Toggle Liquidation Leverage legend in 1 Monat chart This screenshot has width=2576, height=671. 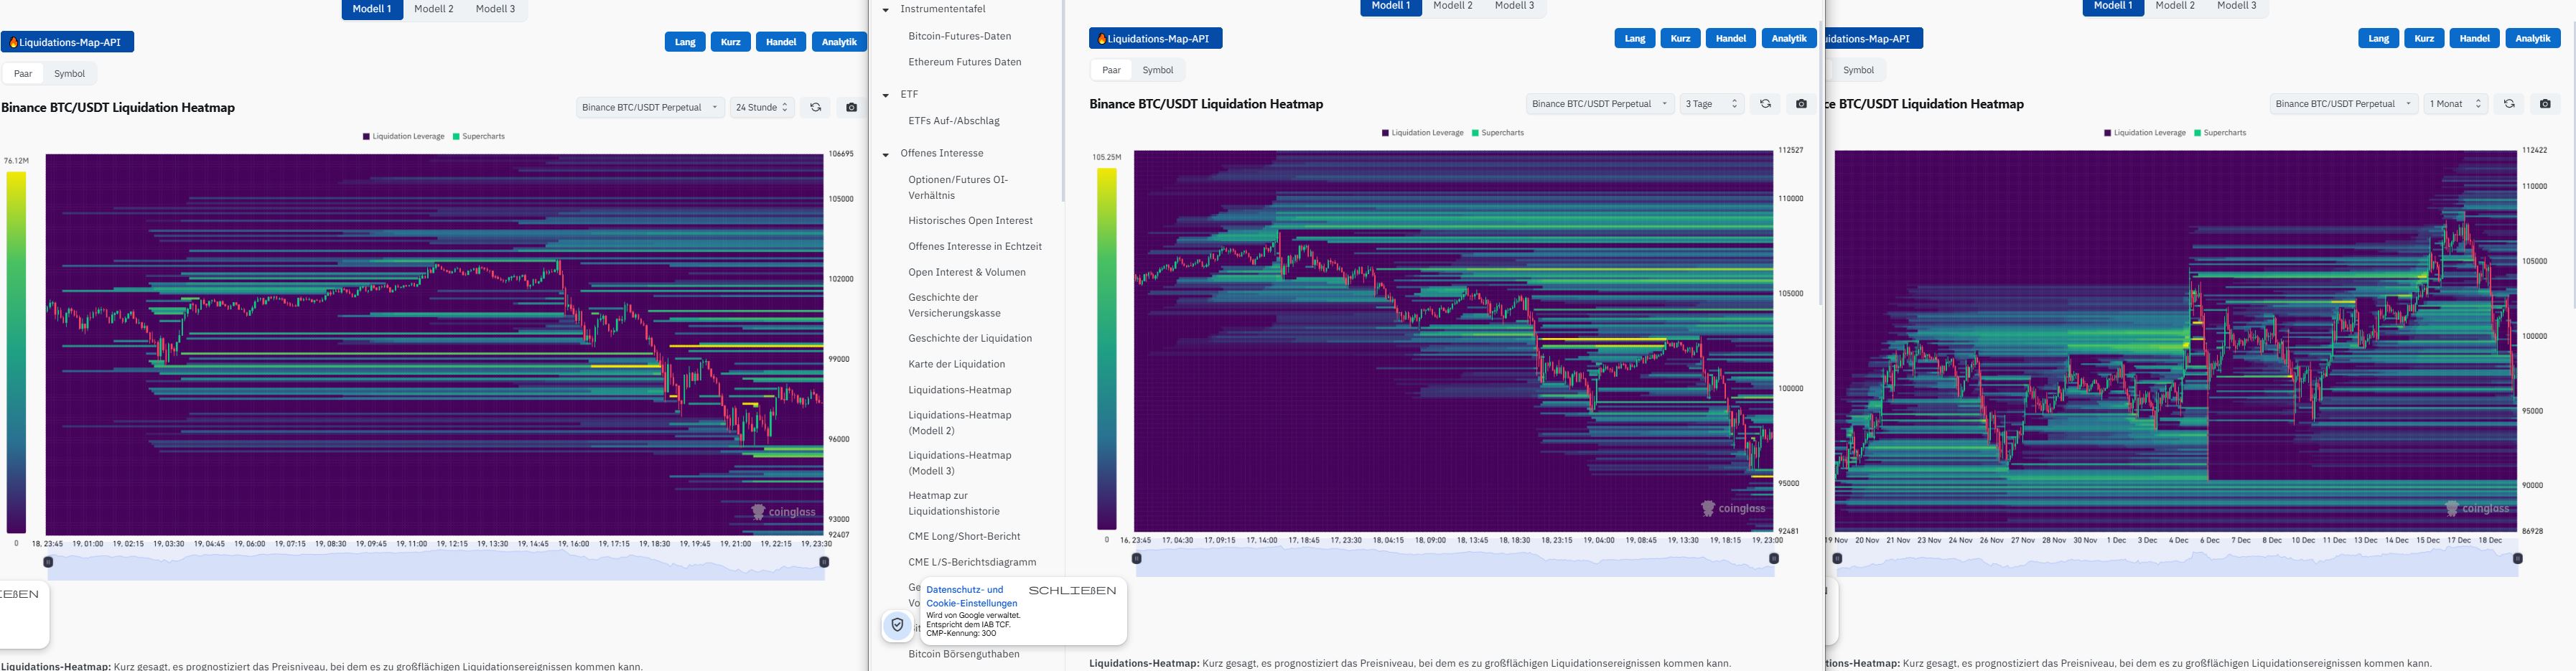tap(2145, 132)
